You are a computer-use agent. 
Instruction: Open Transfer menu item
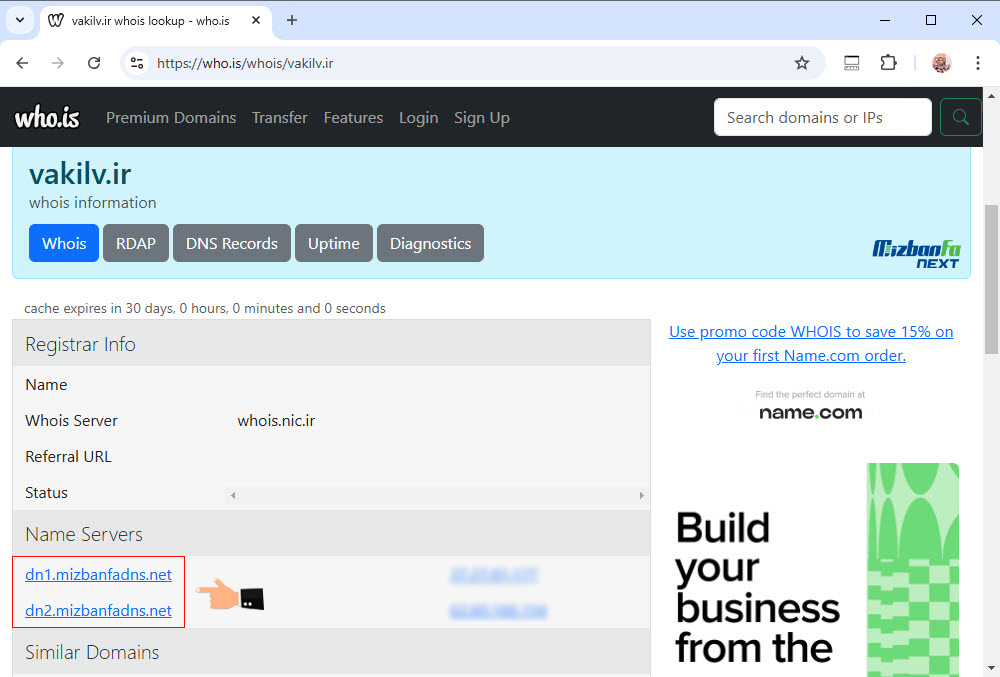click(279, 118)
